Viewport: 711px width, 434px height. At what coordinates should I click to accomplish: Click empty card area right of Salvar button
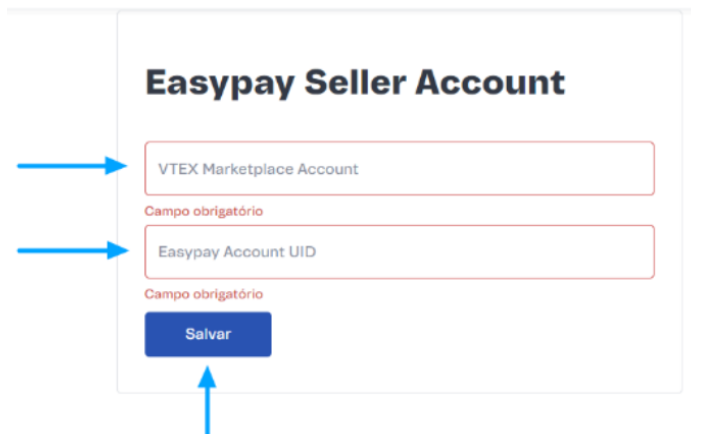(x=453, y=334)
